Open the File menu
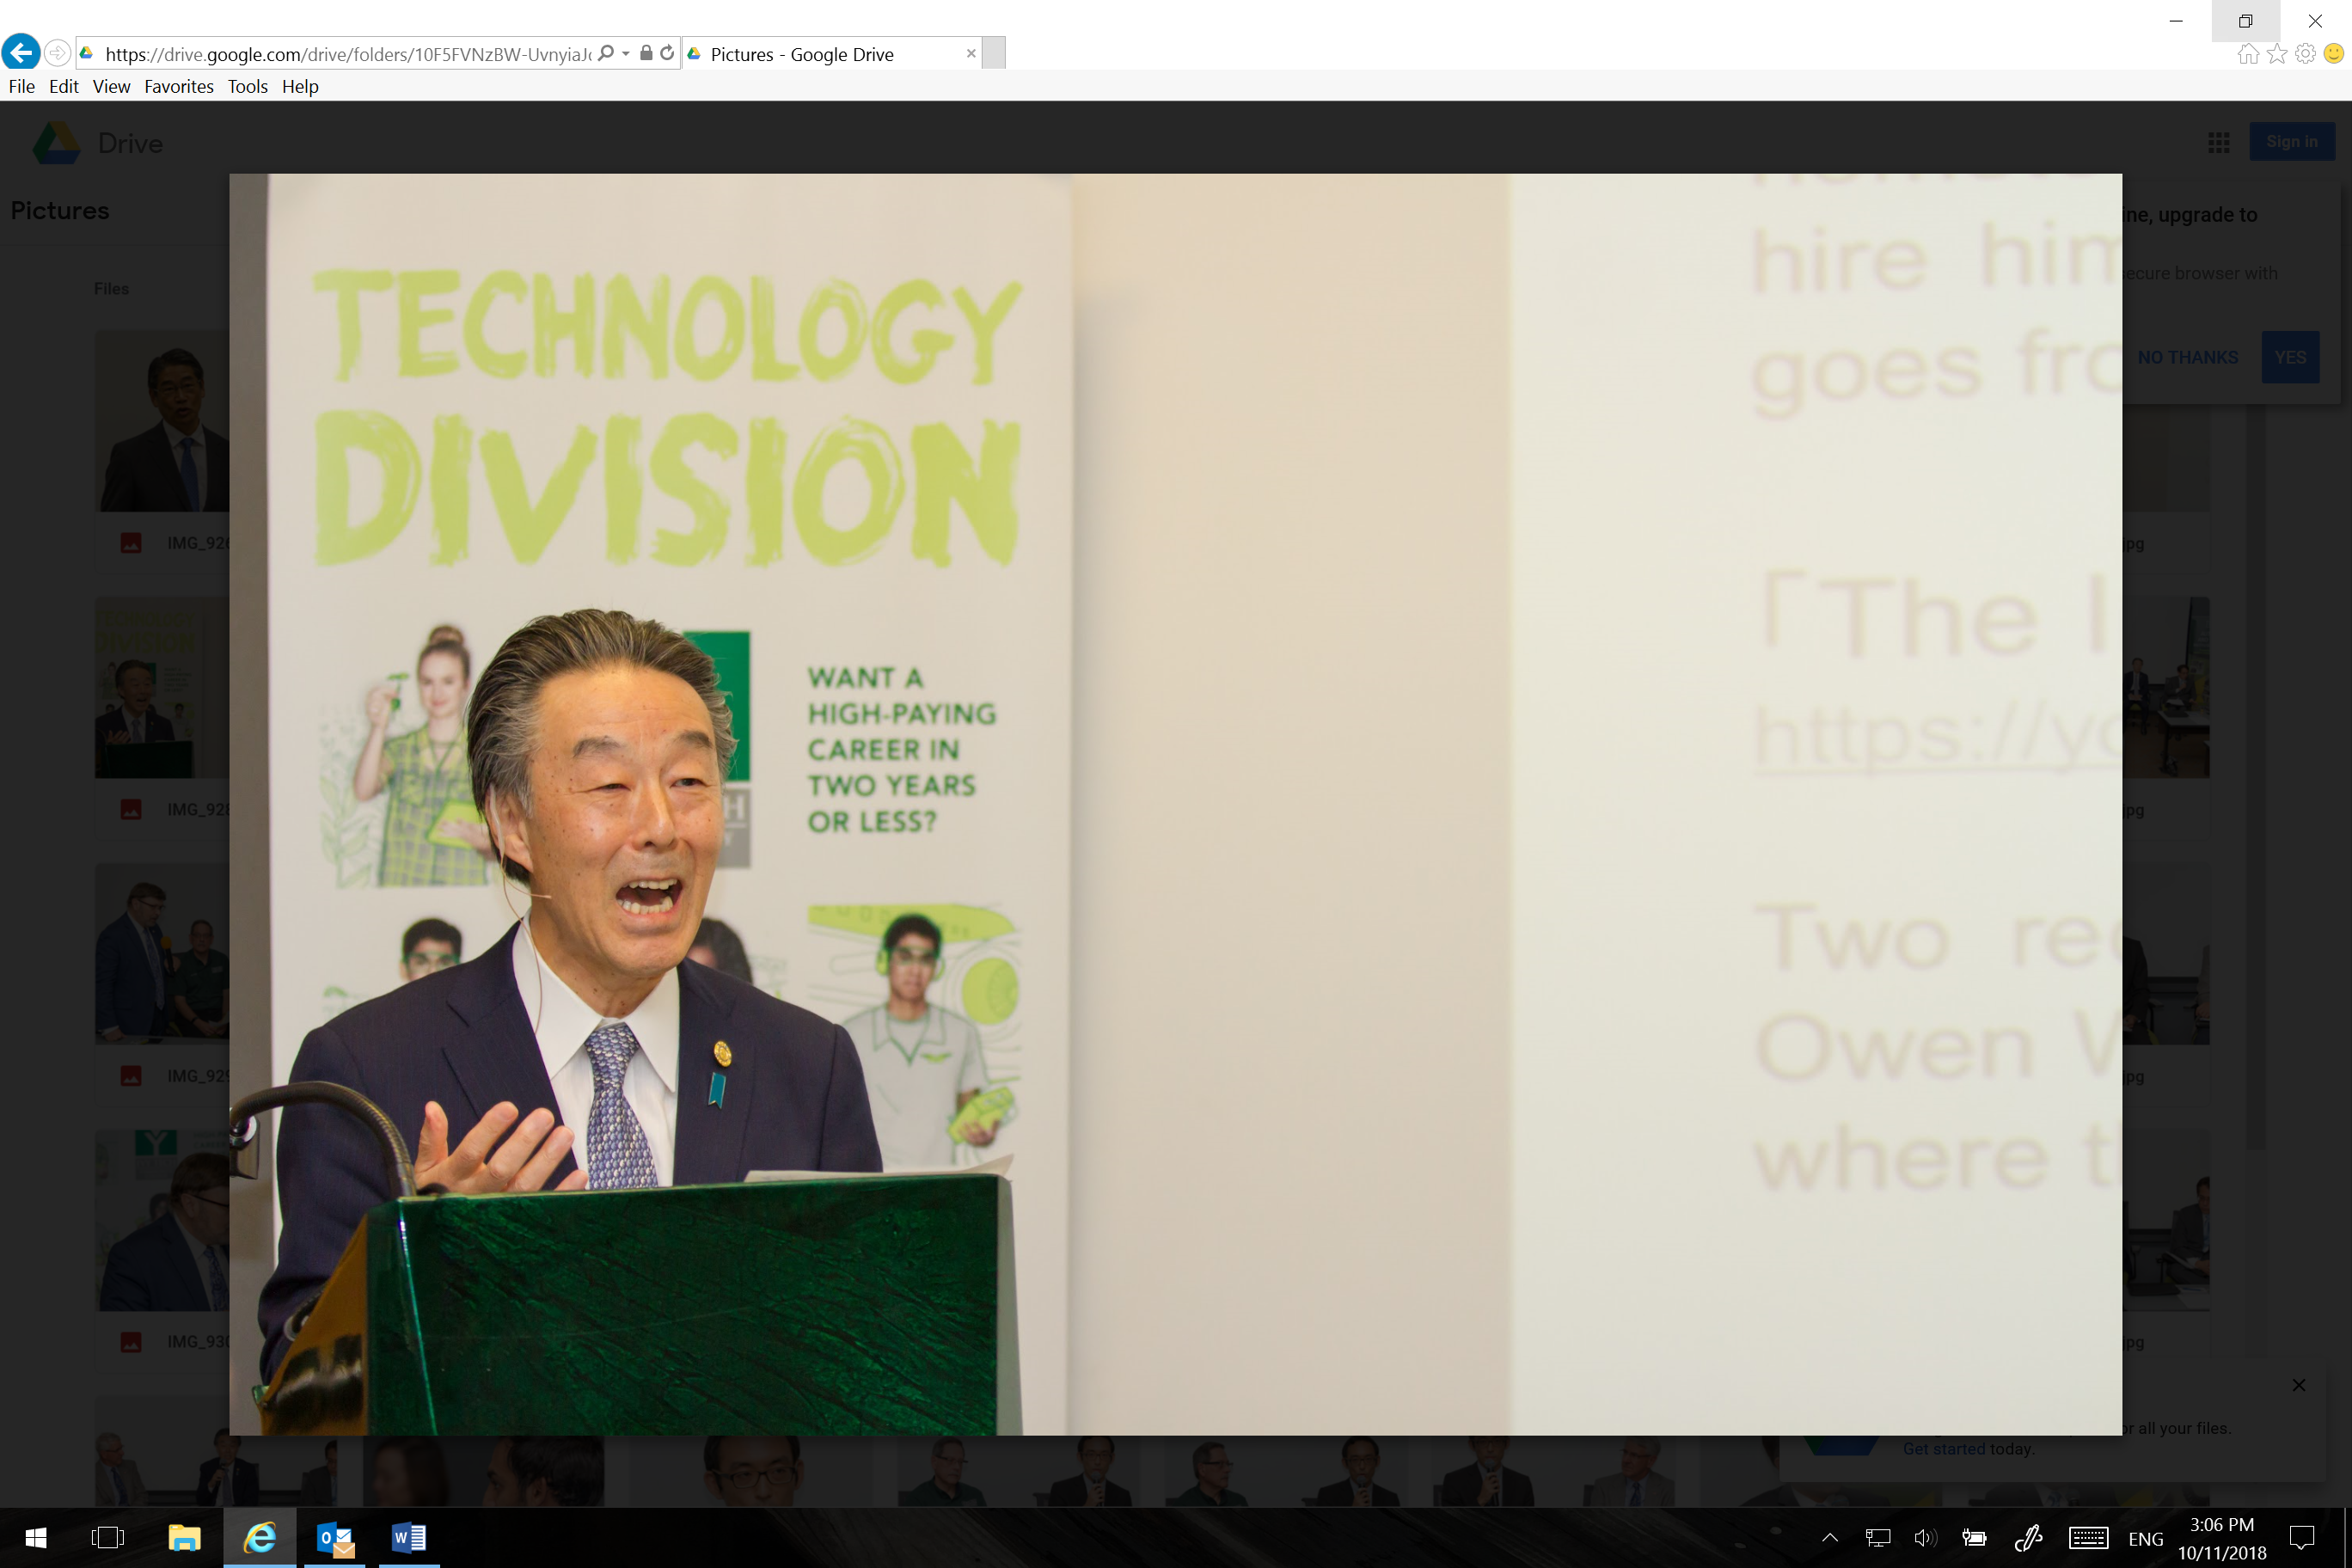This screenshot has height=1568, width=2352. click(x=22, y=86)
